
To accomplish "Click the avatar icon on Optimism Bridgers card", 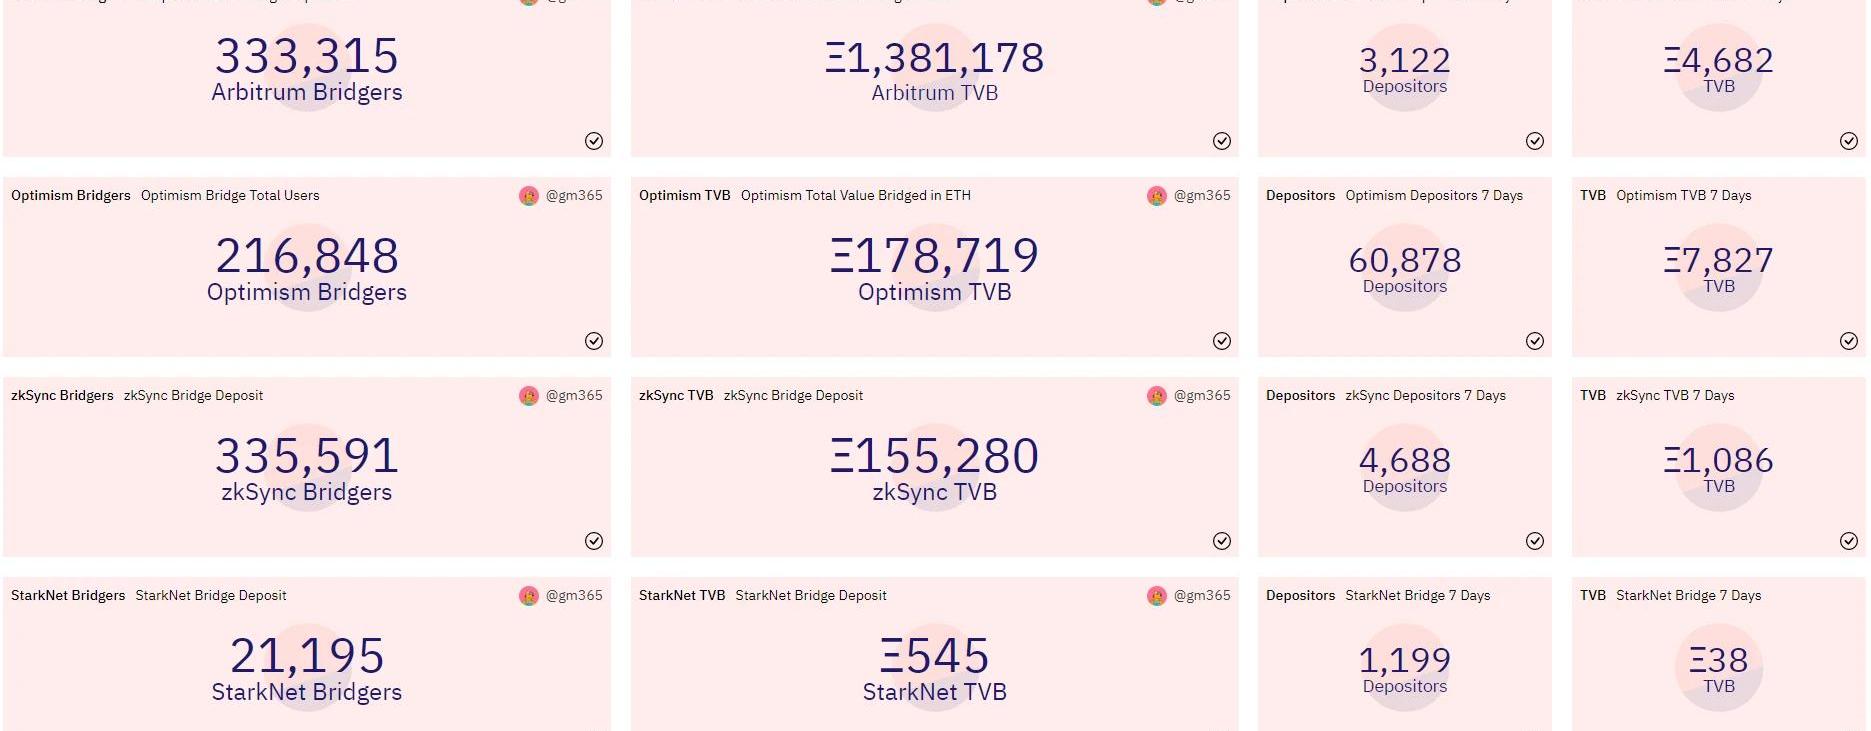I will pos(529,196).
